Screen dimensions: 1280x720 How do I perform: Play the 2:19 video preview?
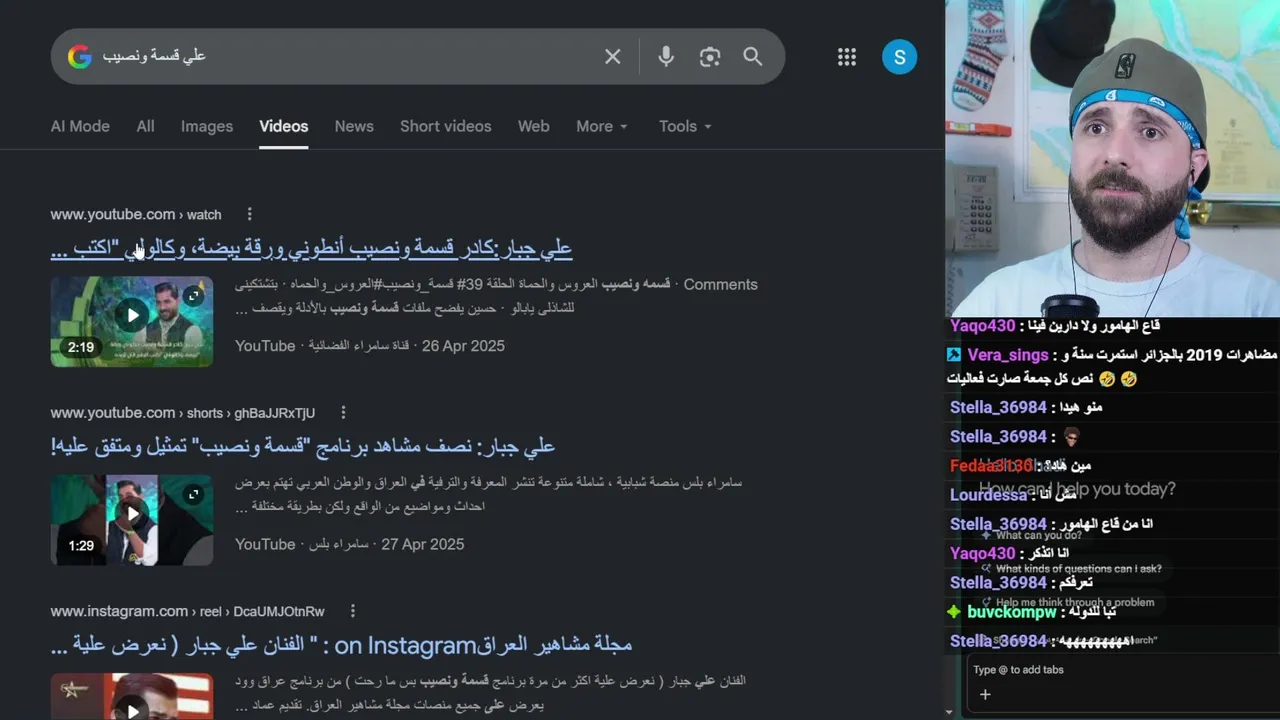point(132,316)
